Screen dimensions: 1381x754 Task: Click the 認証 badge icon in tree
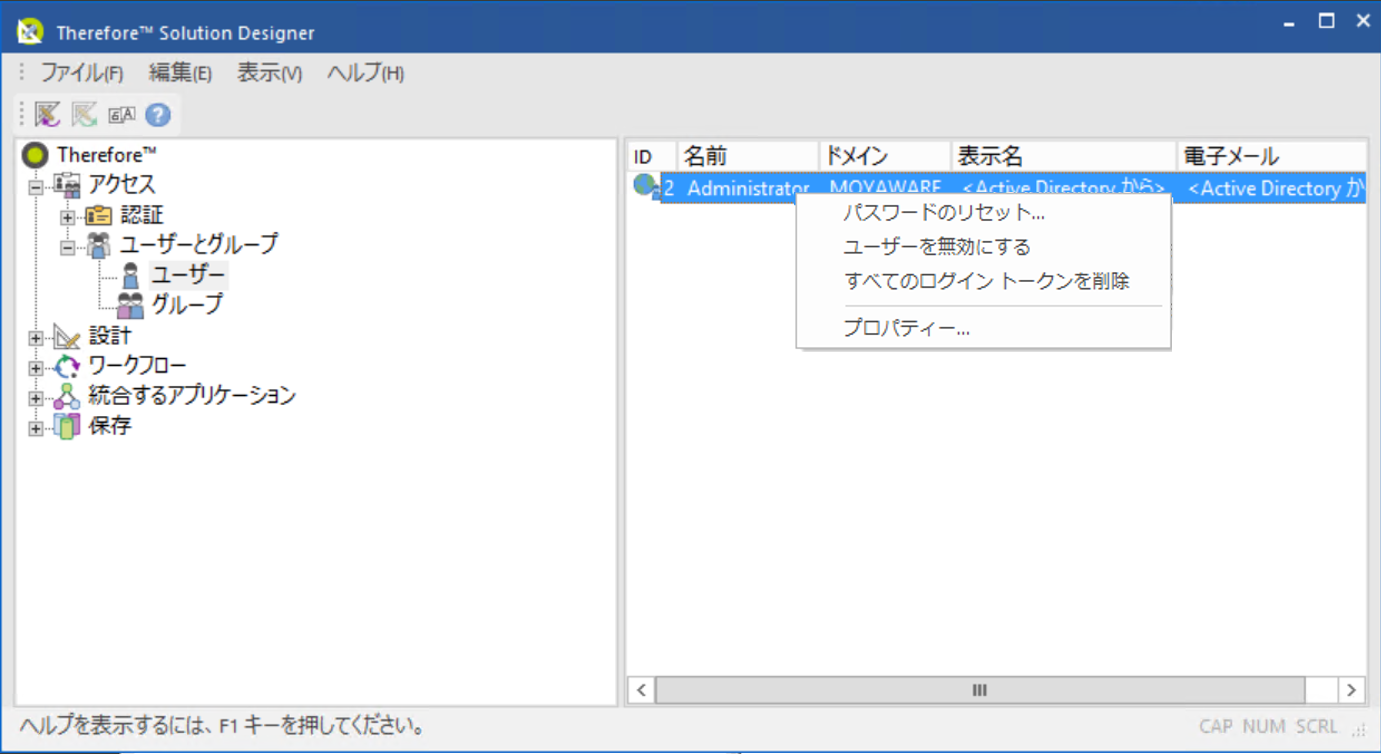click(98, 215)
